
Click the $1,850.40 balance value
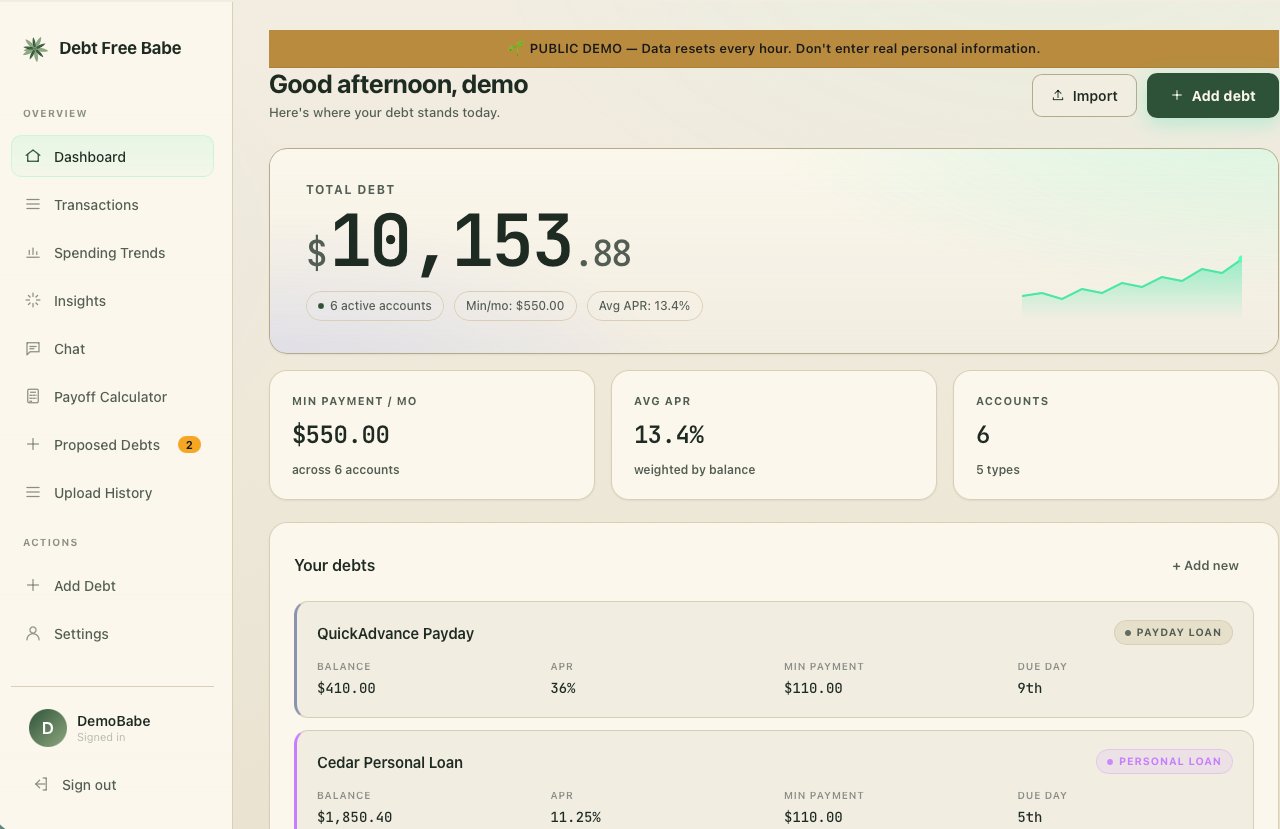click(x=355, y=817)
